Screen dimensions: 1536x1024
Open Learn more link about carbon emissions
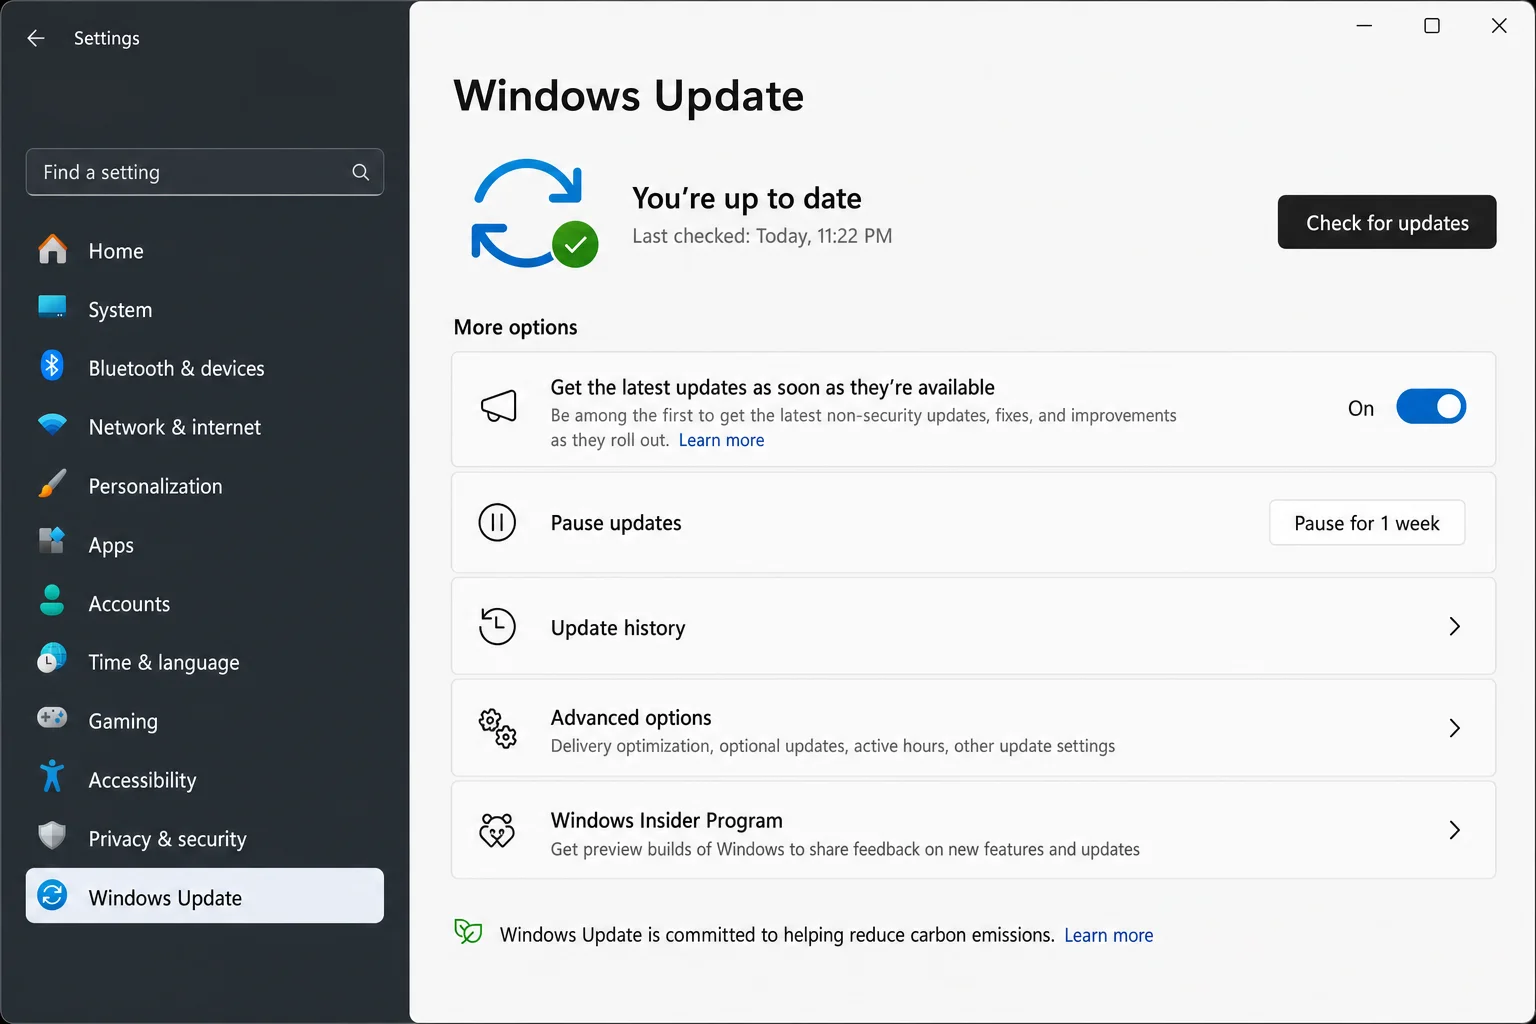pyautogui.click(x=1108, y=935)
